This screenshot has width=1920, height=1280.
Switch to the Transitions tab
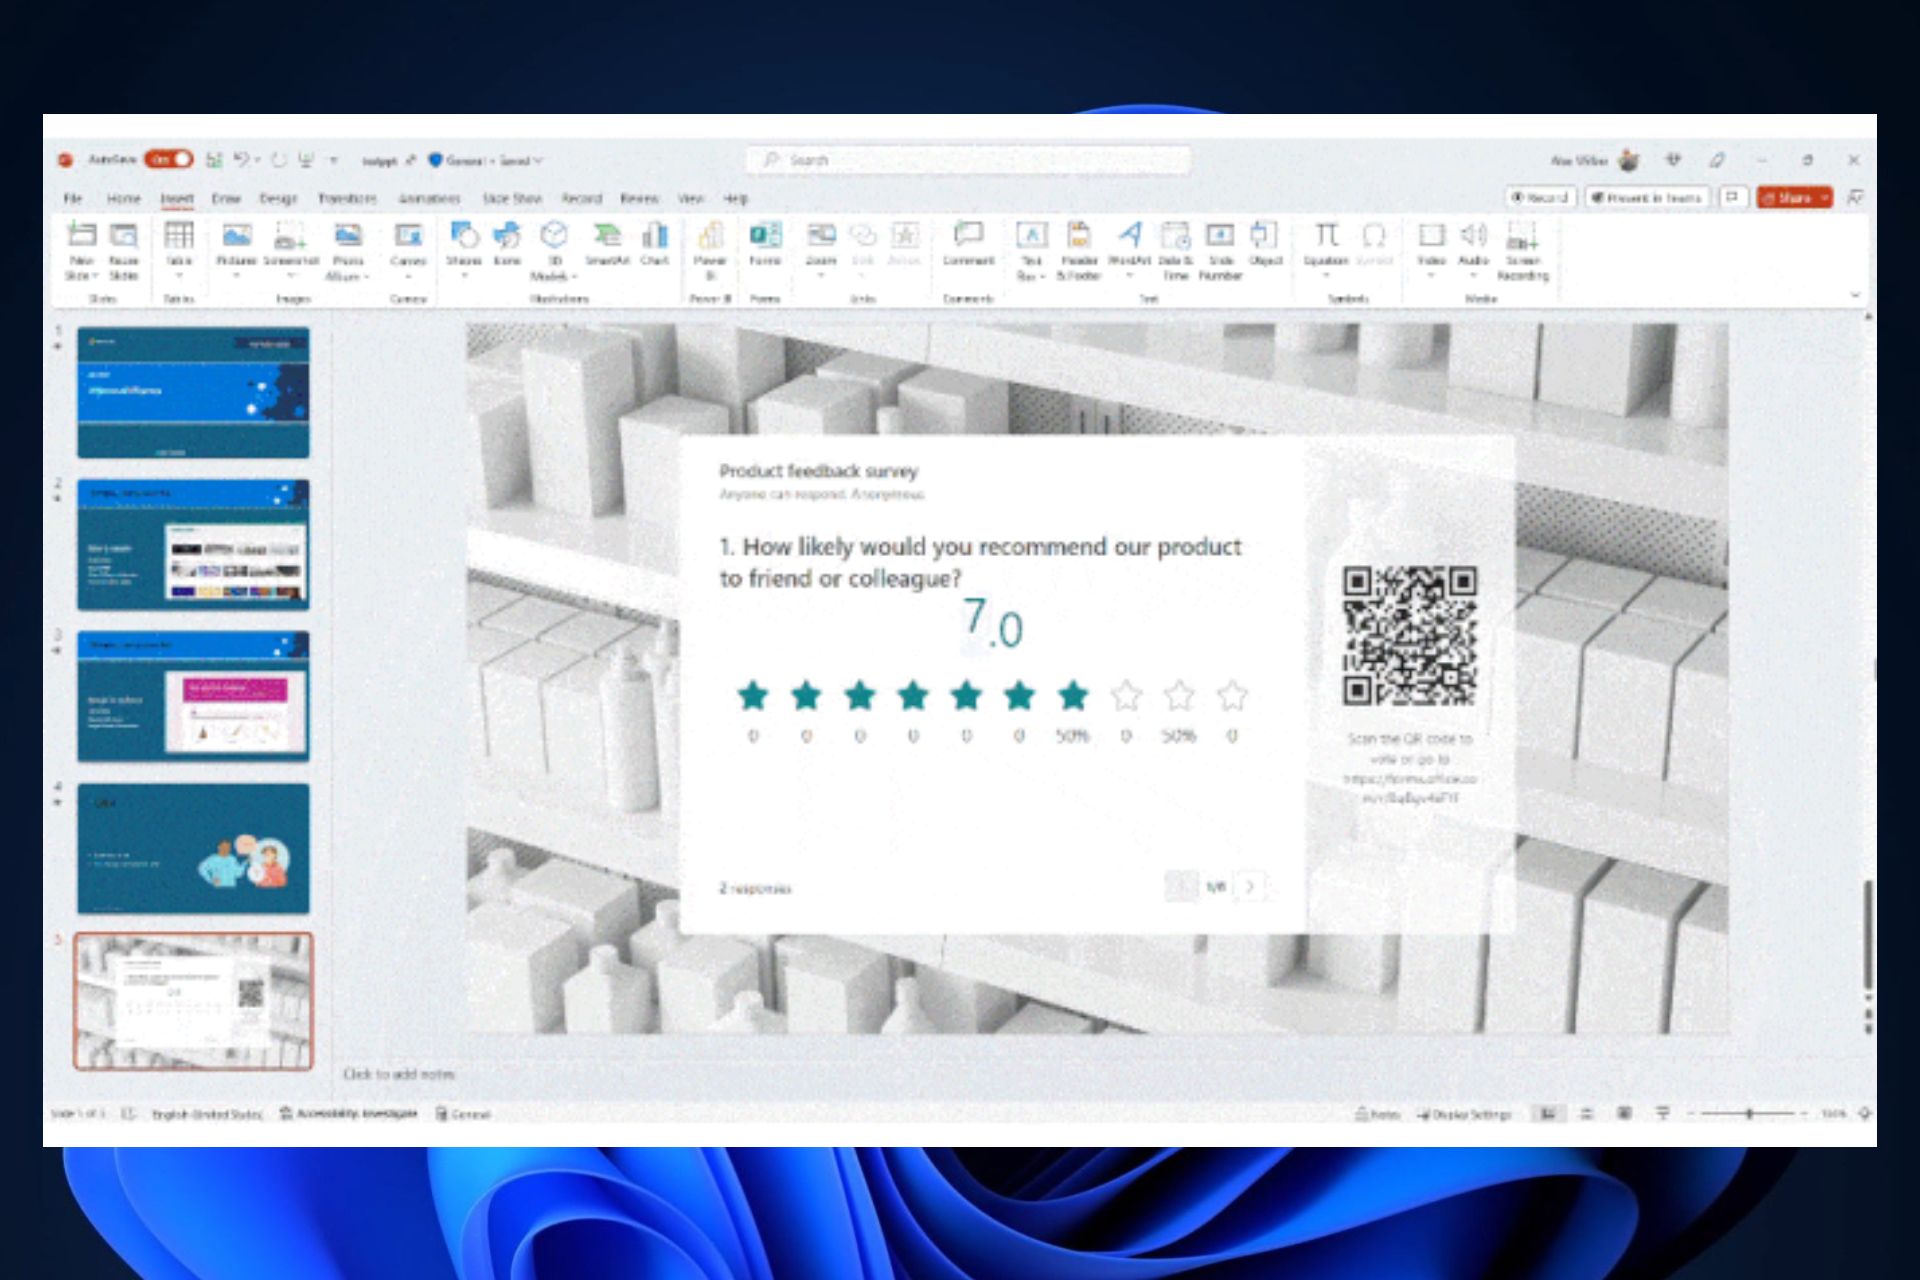[x=347, y=198]
